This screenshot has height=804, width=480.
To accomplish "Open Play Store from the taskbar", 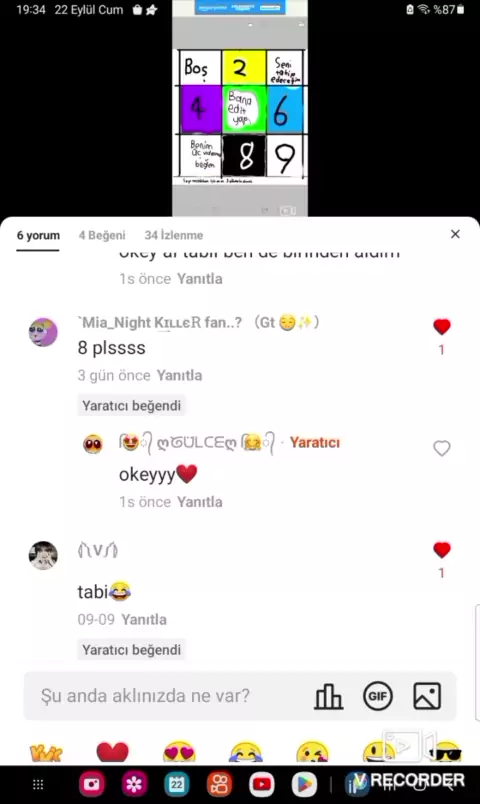I will [x=304, y=784].
